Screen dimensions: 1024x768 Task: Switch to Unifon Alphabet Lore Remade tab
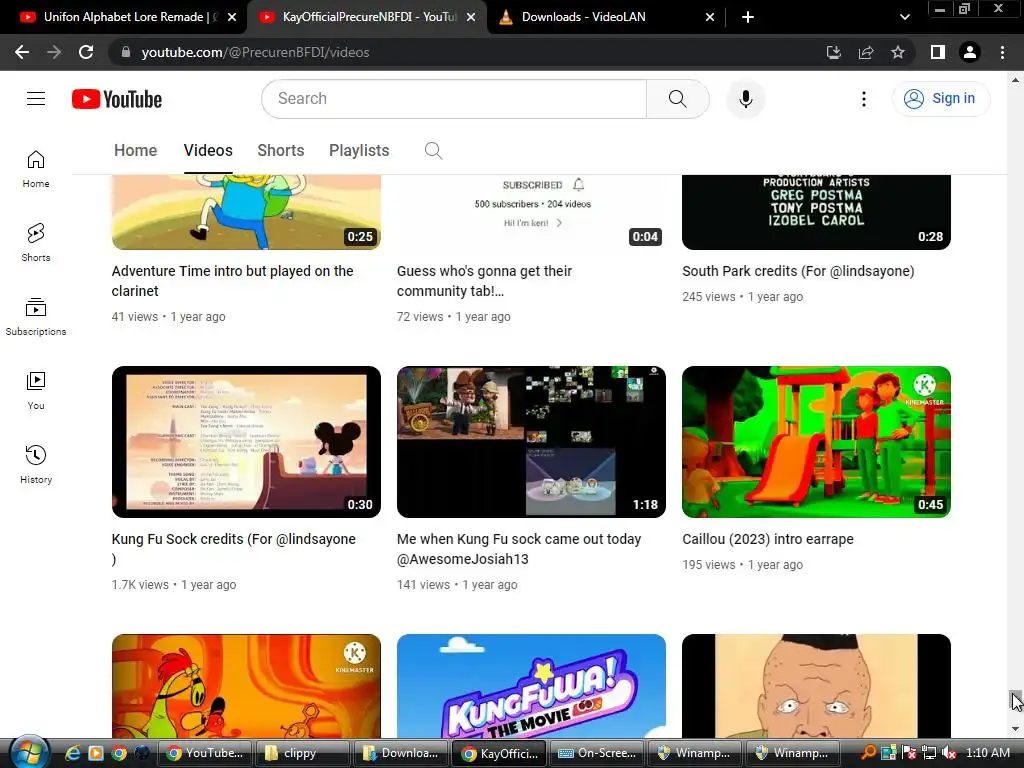(x=123, y=17)
